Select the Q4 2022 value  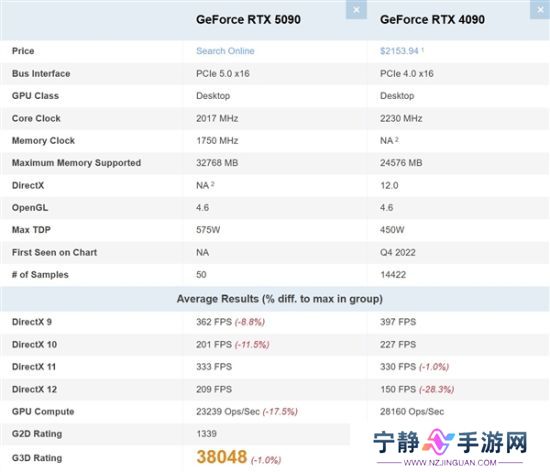(x=398, y=252)
